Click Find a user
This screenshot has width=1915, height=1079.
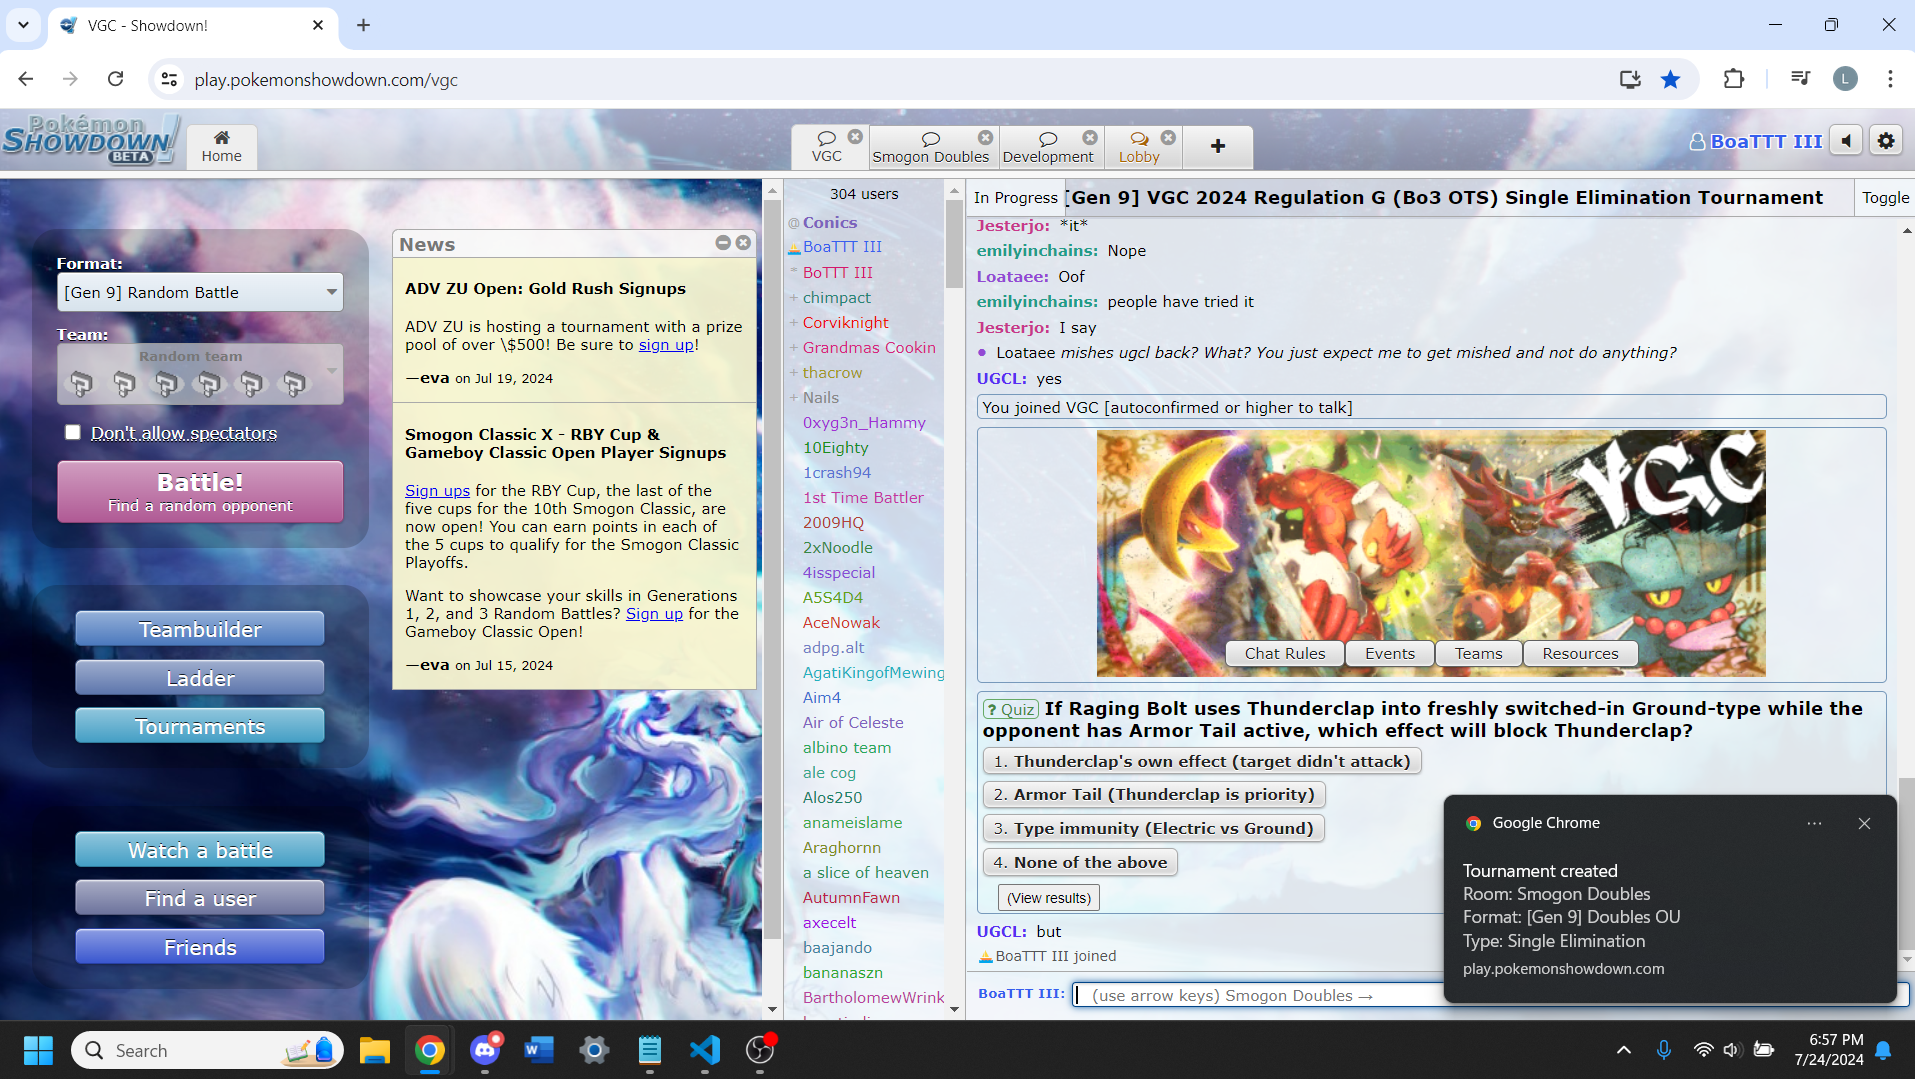(x=200, y=898)
